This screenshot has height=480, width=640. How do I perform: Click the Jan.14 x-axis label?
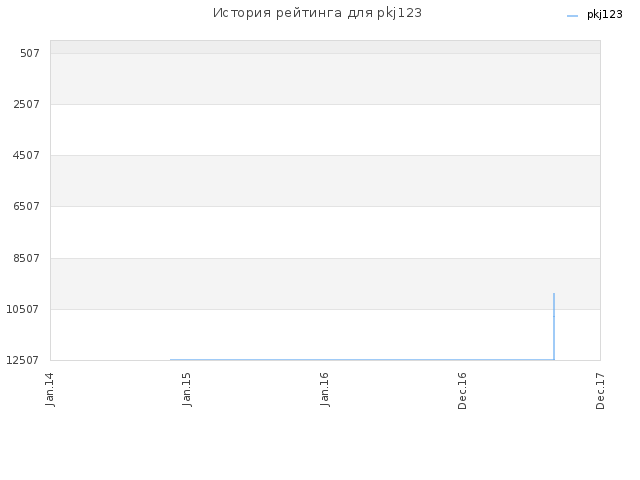51,389
